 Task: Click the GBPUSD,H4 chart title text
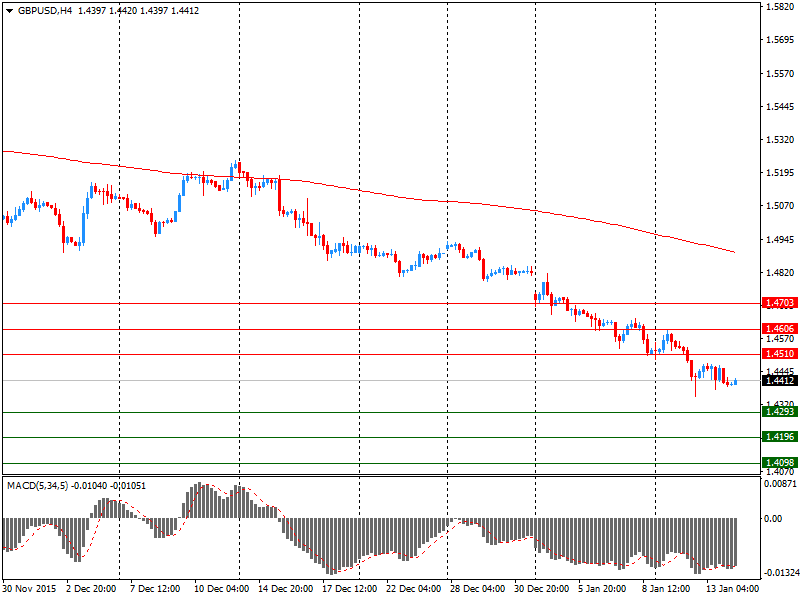[x=45, y=11]
